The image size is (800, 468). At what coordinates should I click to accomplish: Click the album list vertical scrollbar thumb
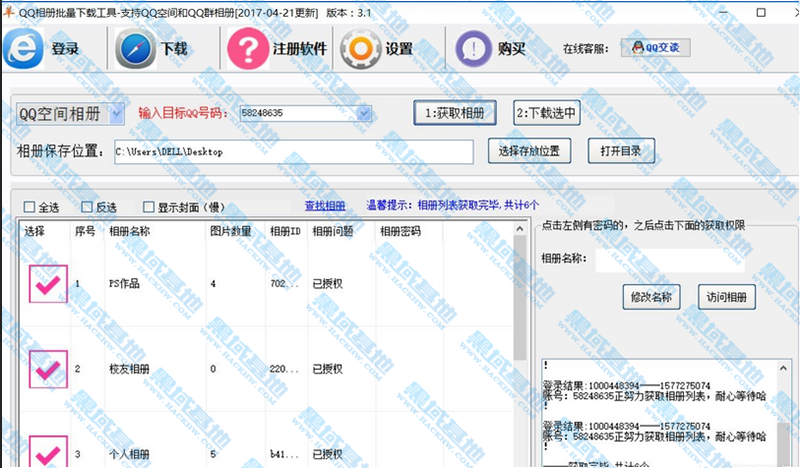pyautogui.click(x=519, y=298)
